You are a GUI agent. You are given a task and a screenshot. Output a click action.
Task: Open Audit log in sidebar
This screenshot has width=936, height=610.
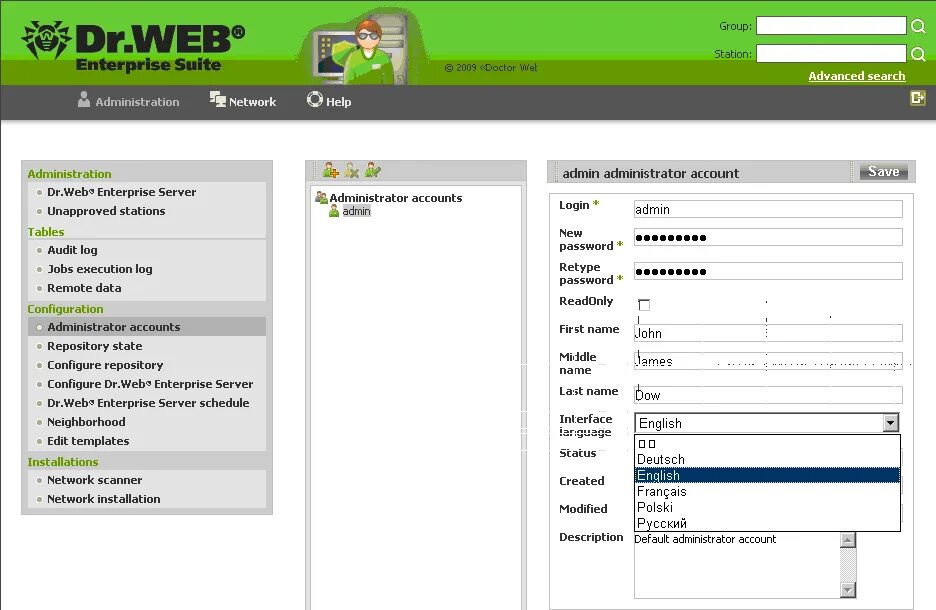tap(72, 249)
